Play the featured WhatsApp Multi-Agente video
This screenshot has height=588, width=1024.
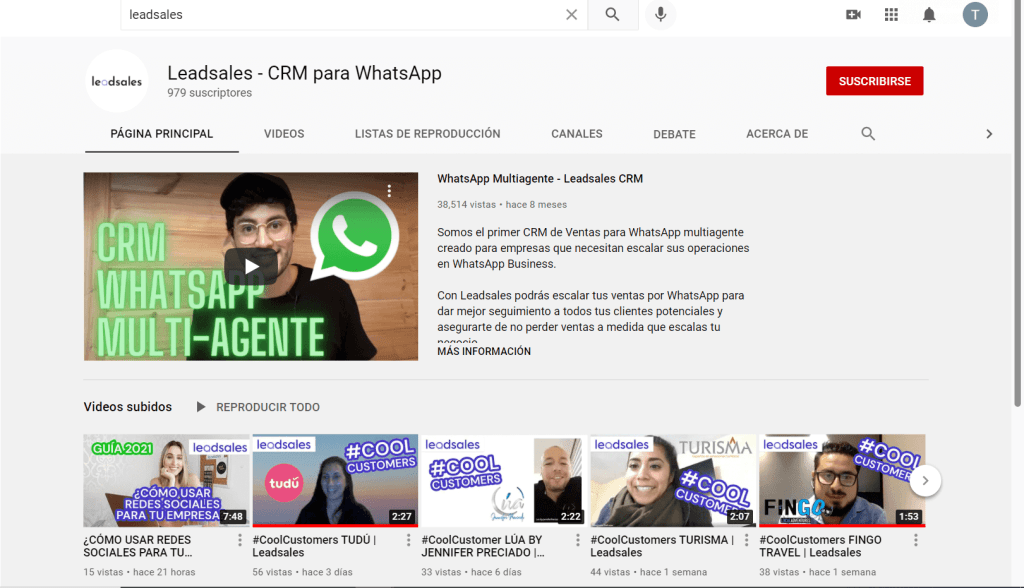point(251,267)
